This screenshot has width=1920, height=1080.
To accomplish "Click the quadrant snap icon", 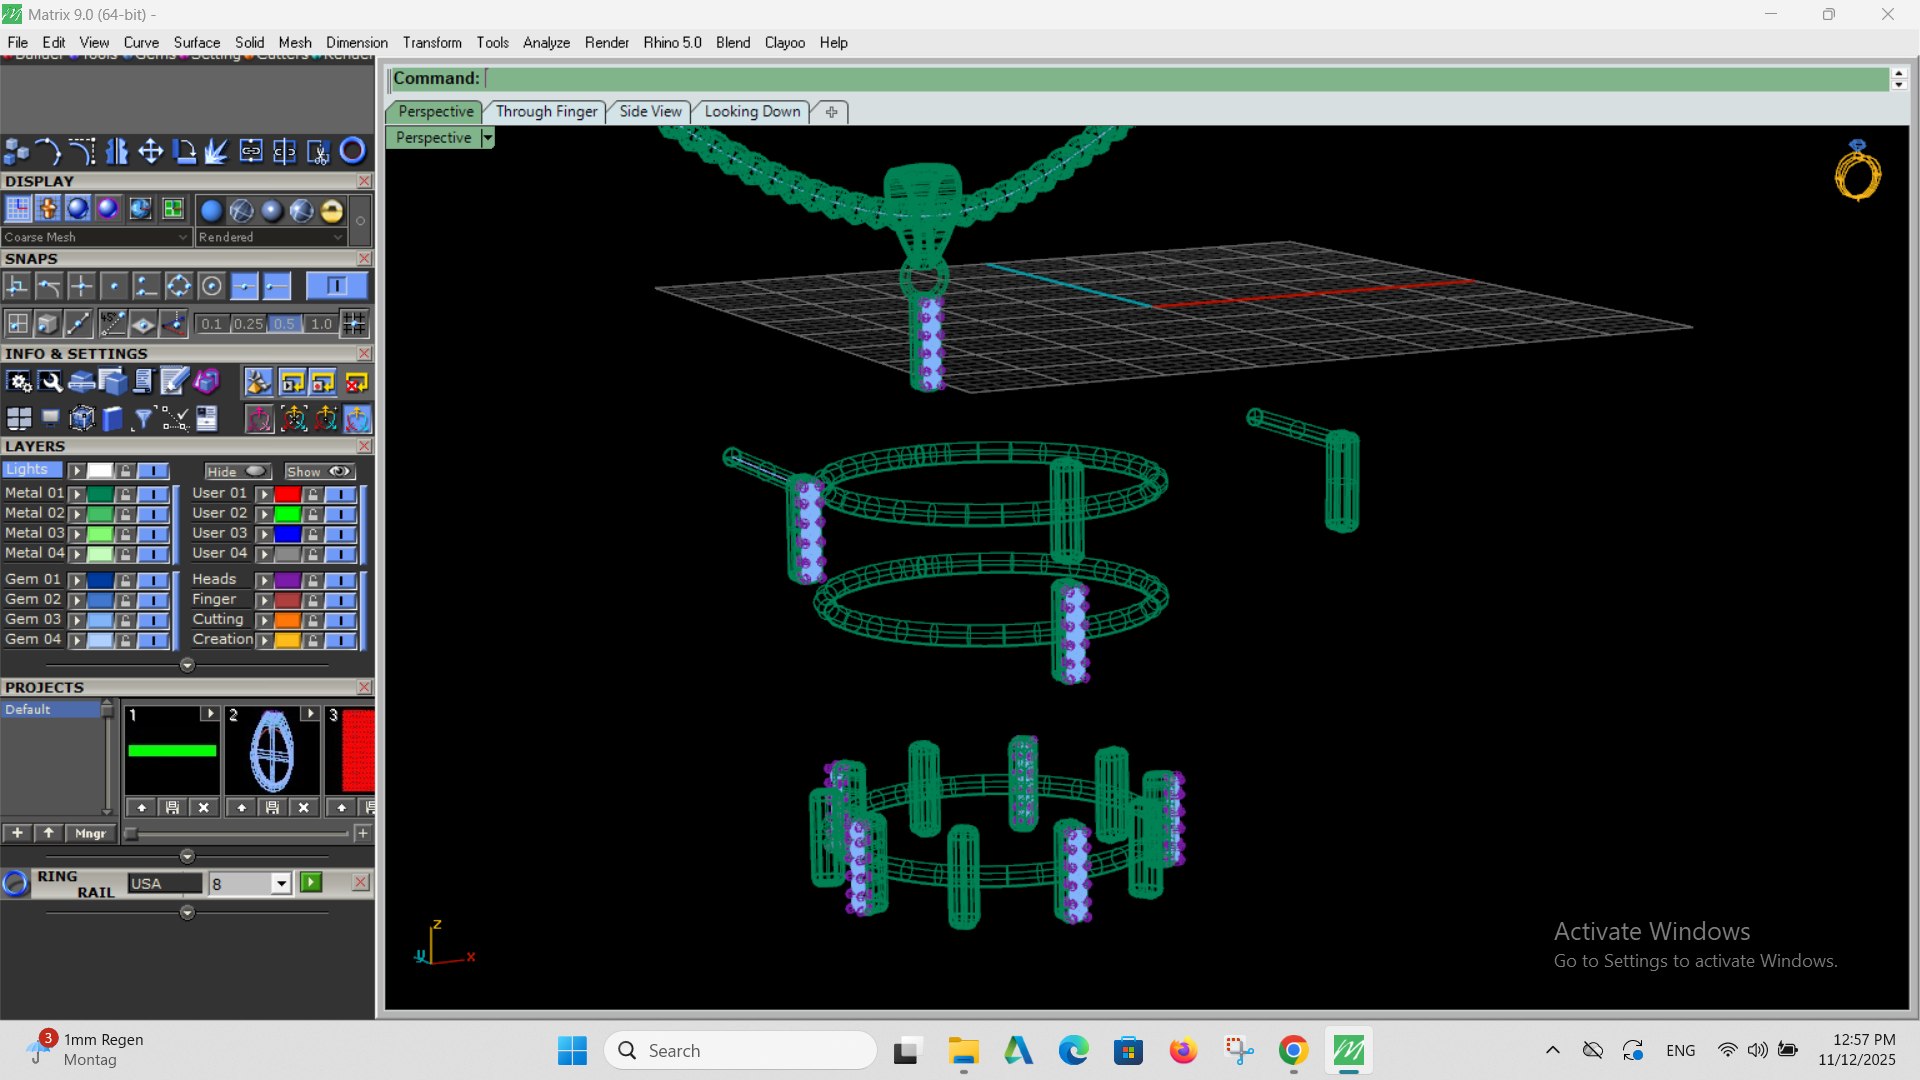I will [179, 287].
